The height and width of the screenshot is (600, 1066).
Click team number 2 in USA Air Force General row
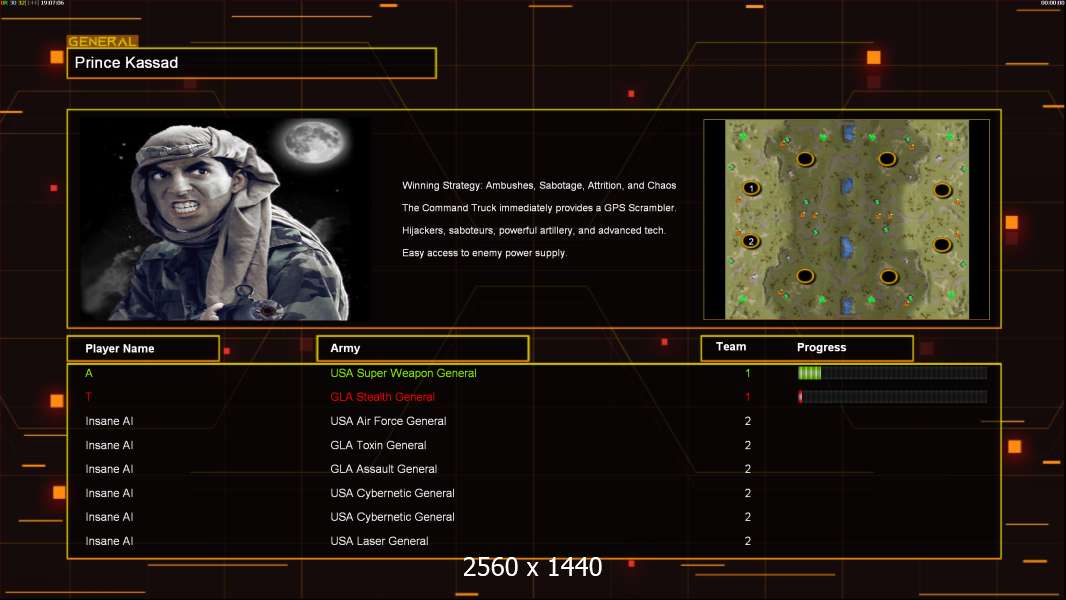pos(748,421)
